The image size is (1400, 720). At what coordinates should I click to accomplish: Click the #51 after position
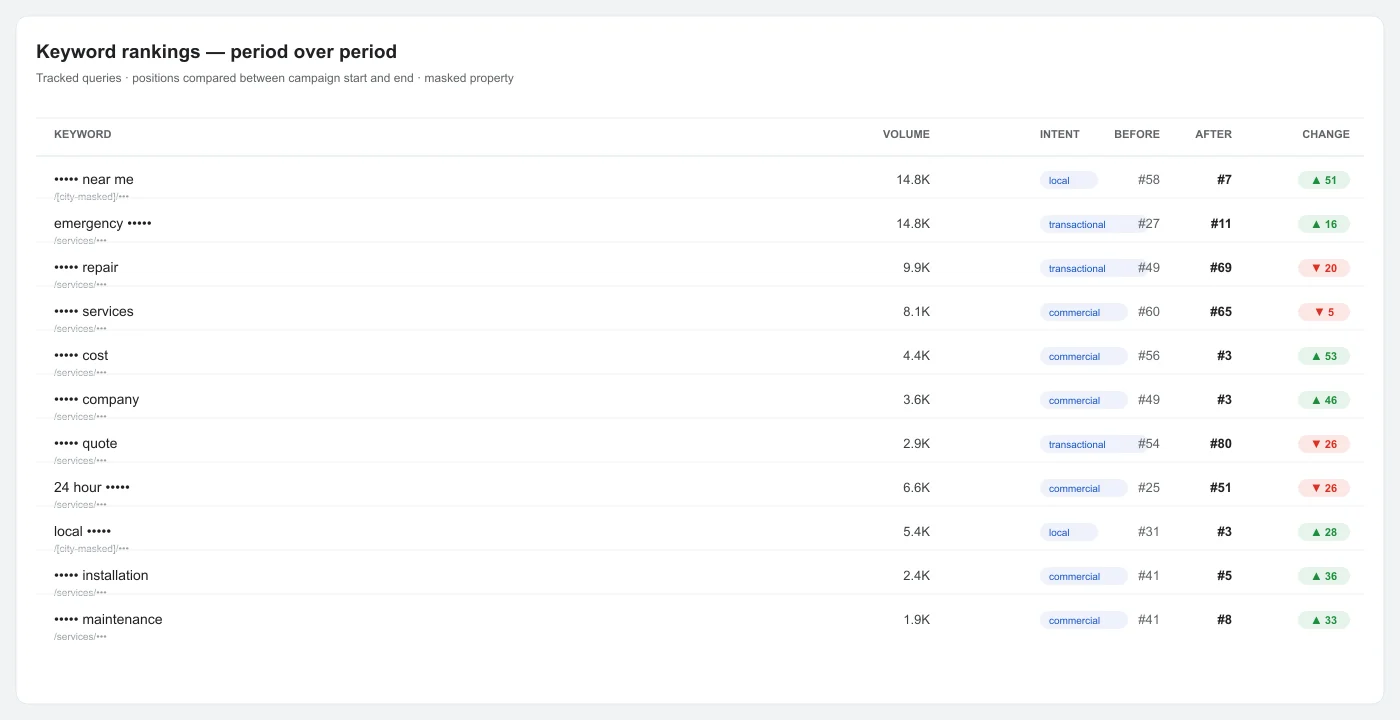pos(1221,488)
